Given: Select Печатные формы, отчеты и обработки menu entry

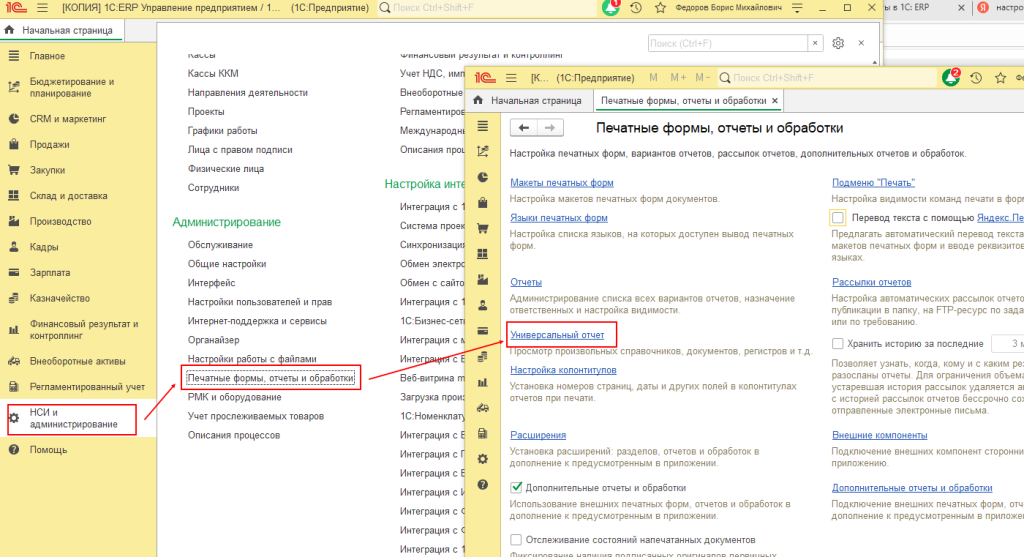Looking at the screenshot, I should point(270,378).
